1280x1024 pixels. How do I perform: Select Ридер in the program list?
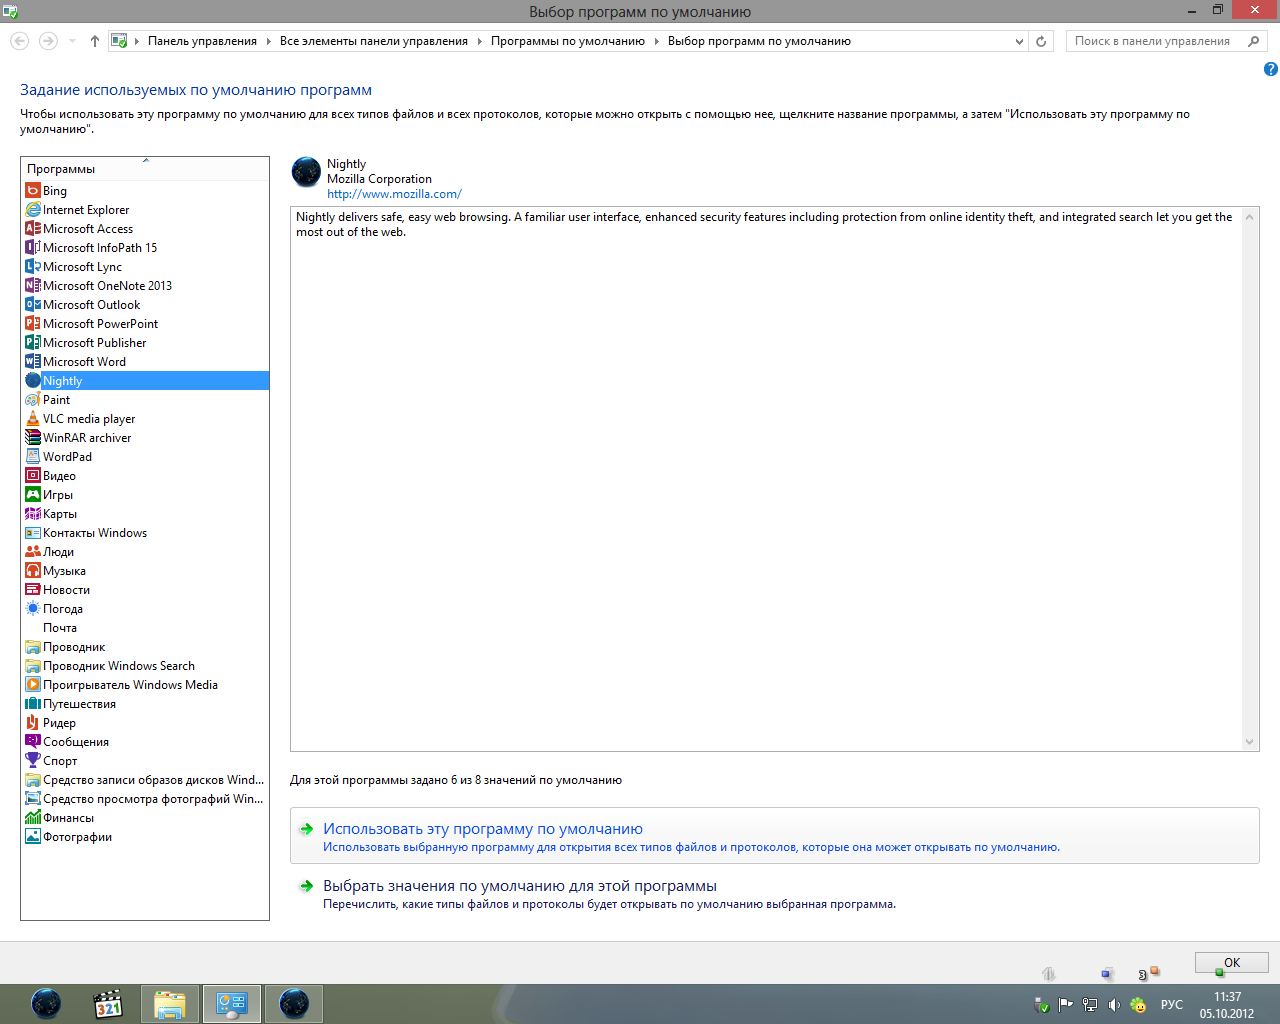coord(59,723)
